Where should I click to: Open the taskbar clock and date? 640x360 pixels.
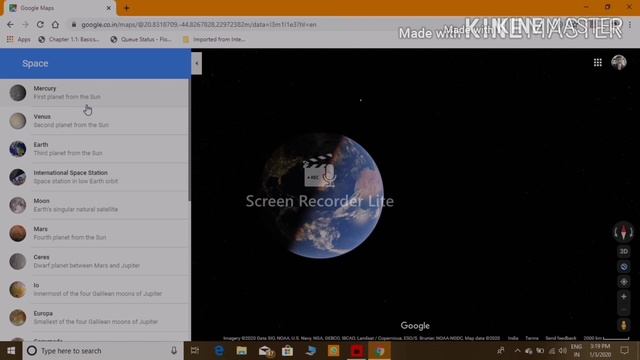pos(600,351)
